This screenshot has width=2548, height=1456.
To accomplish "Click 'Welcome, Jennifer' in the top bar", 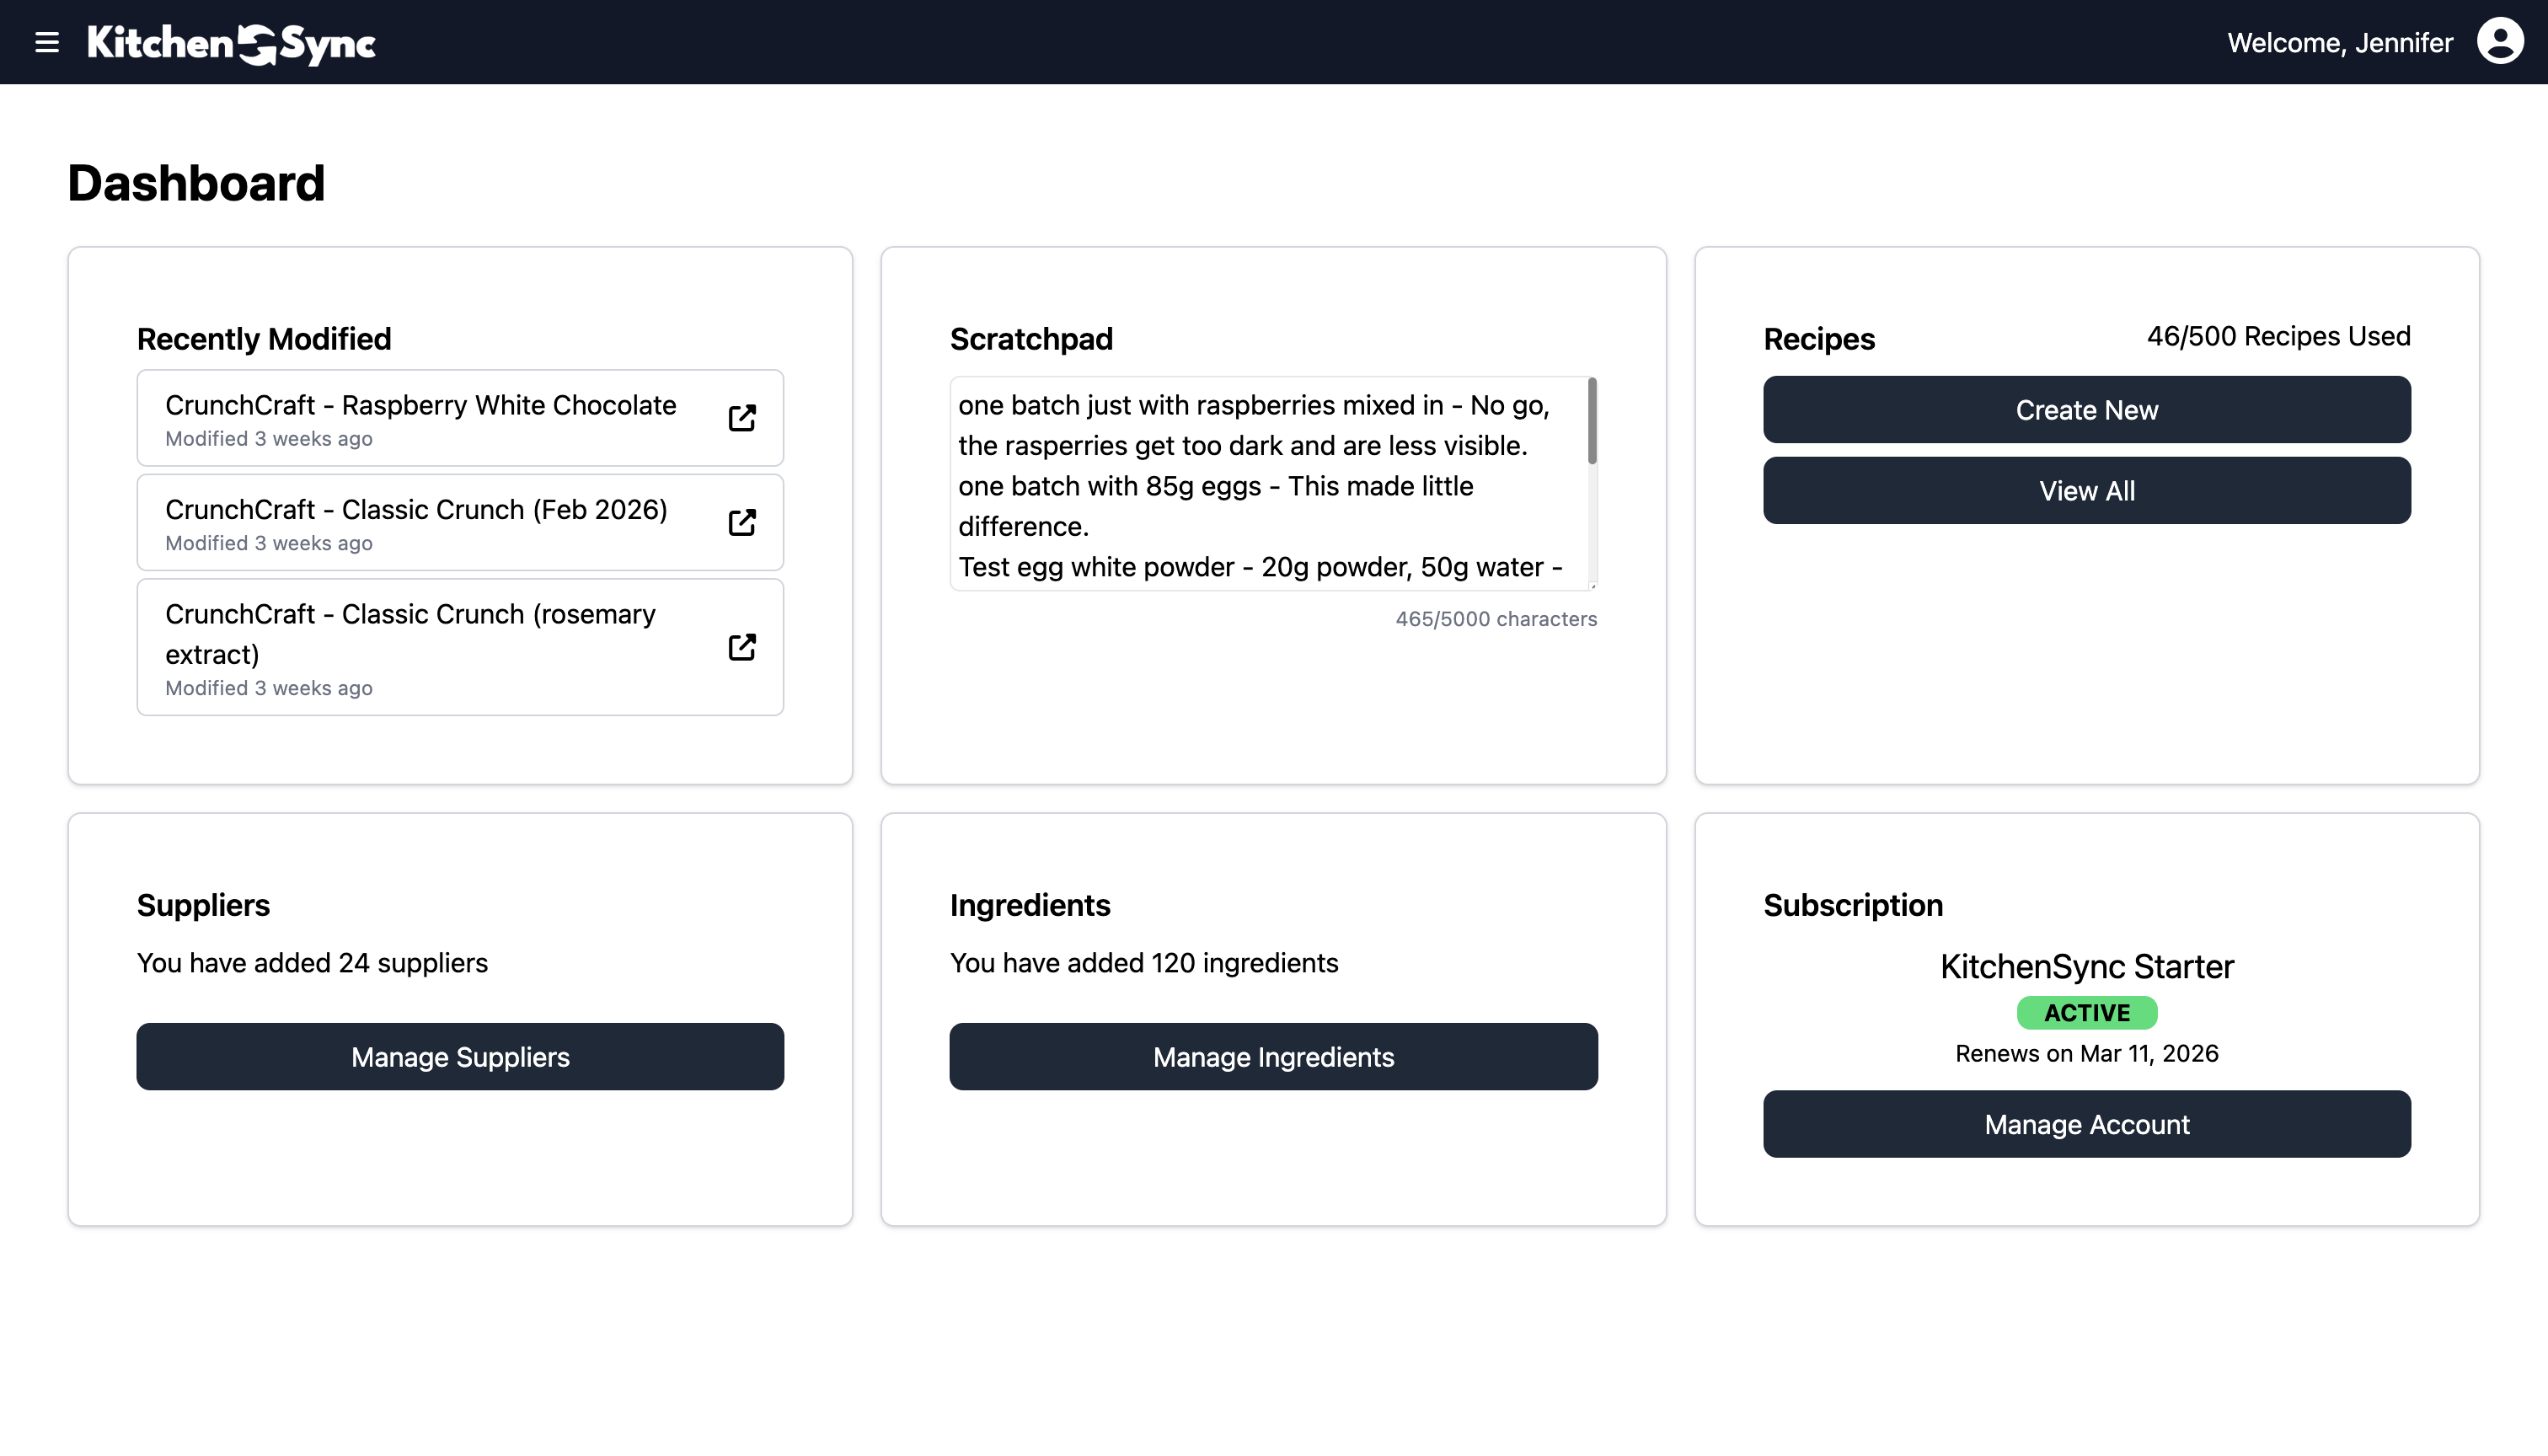I will coord(2339,42).
